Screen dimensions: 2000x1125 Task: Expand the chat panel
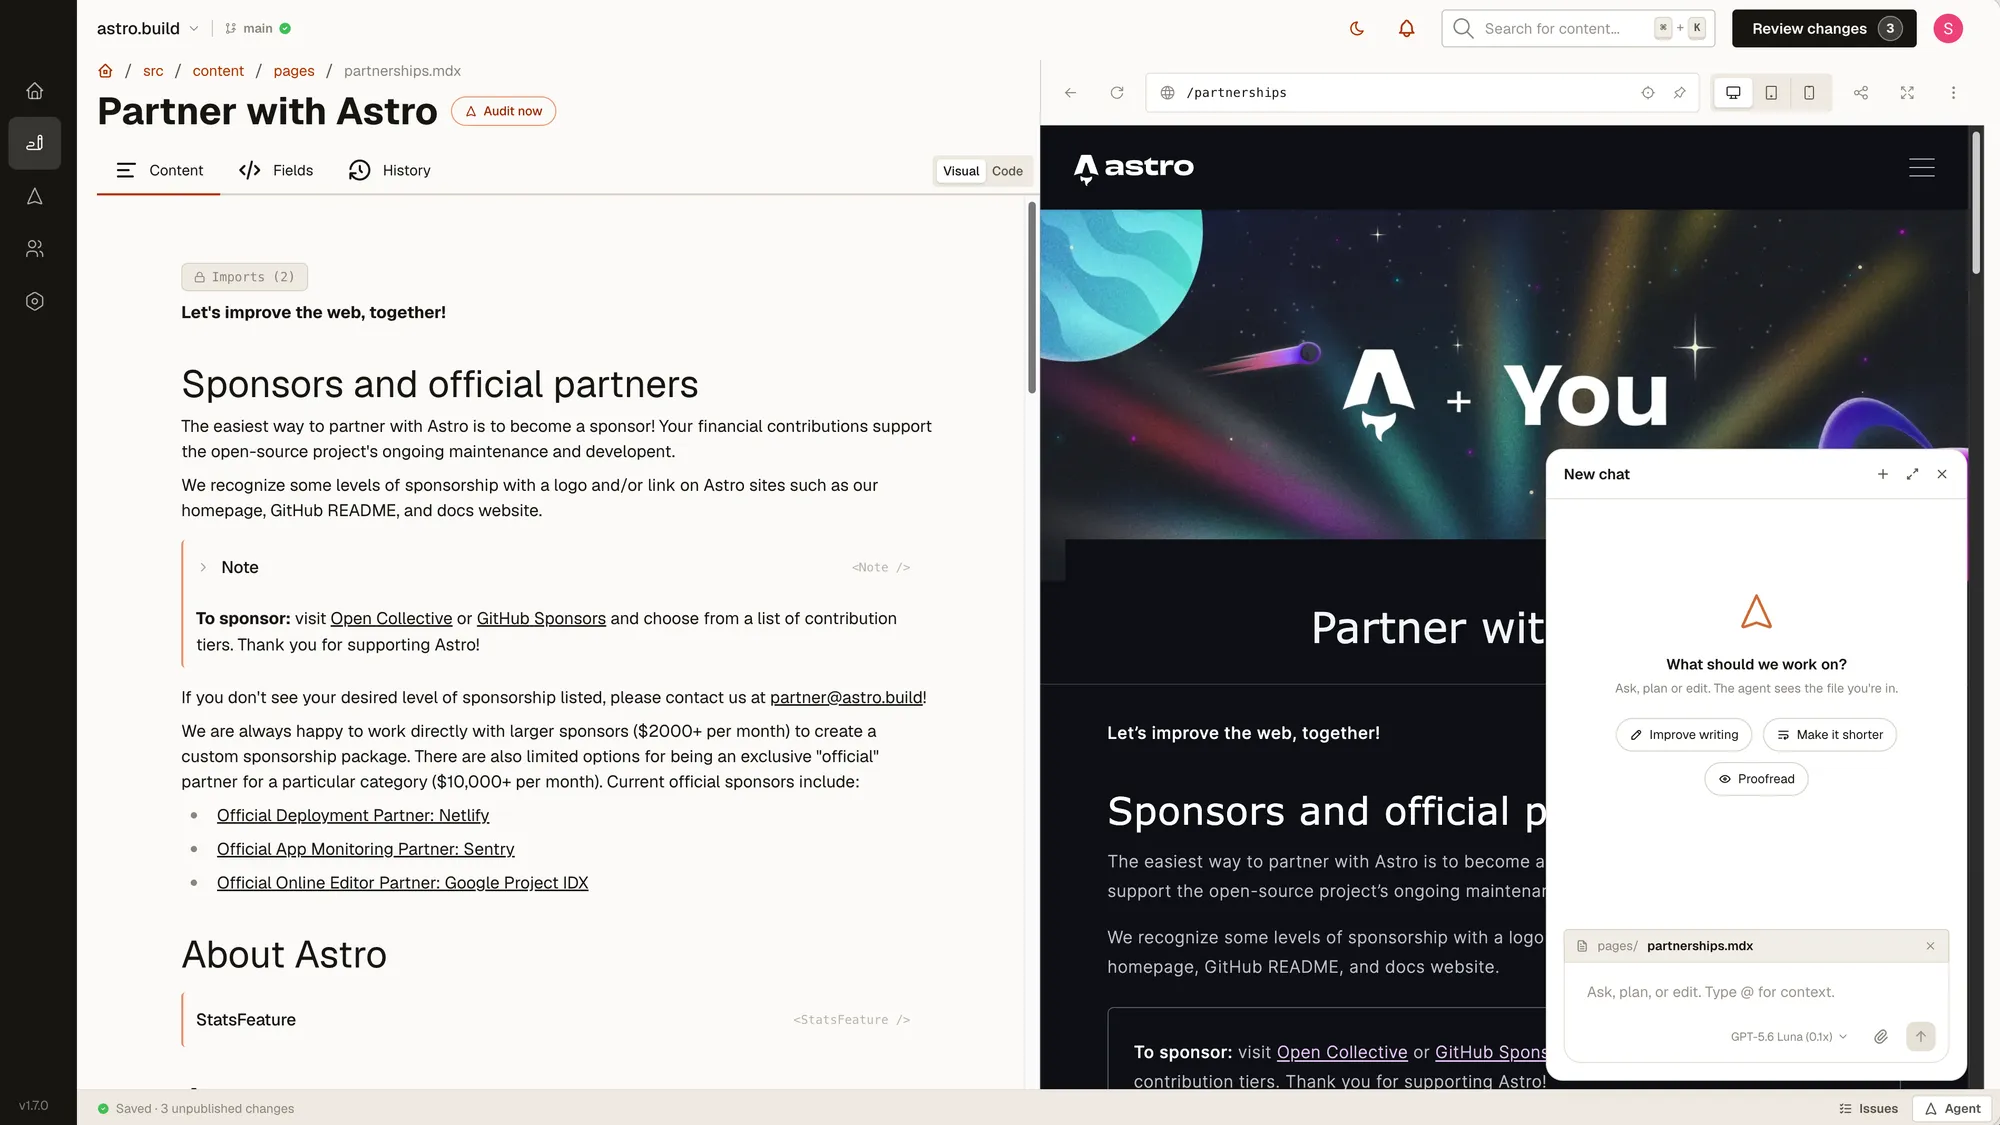pos(1912,474)
